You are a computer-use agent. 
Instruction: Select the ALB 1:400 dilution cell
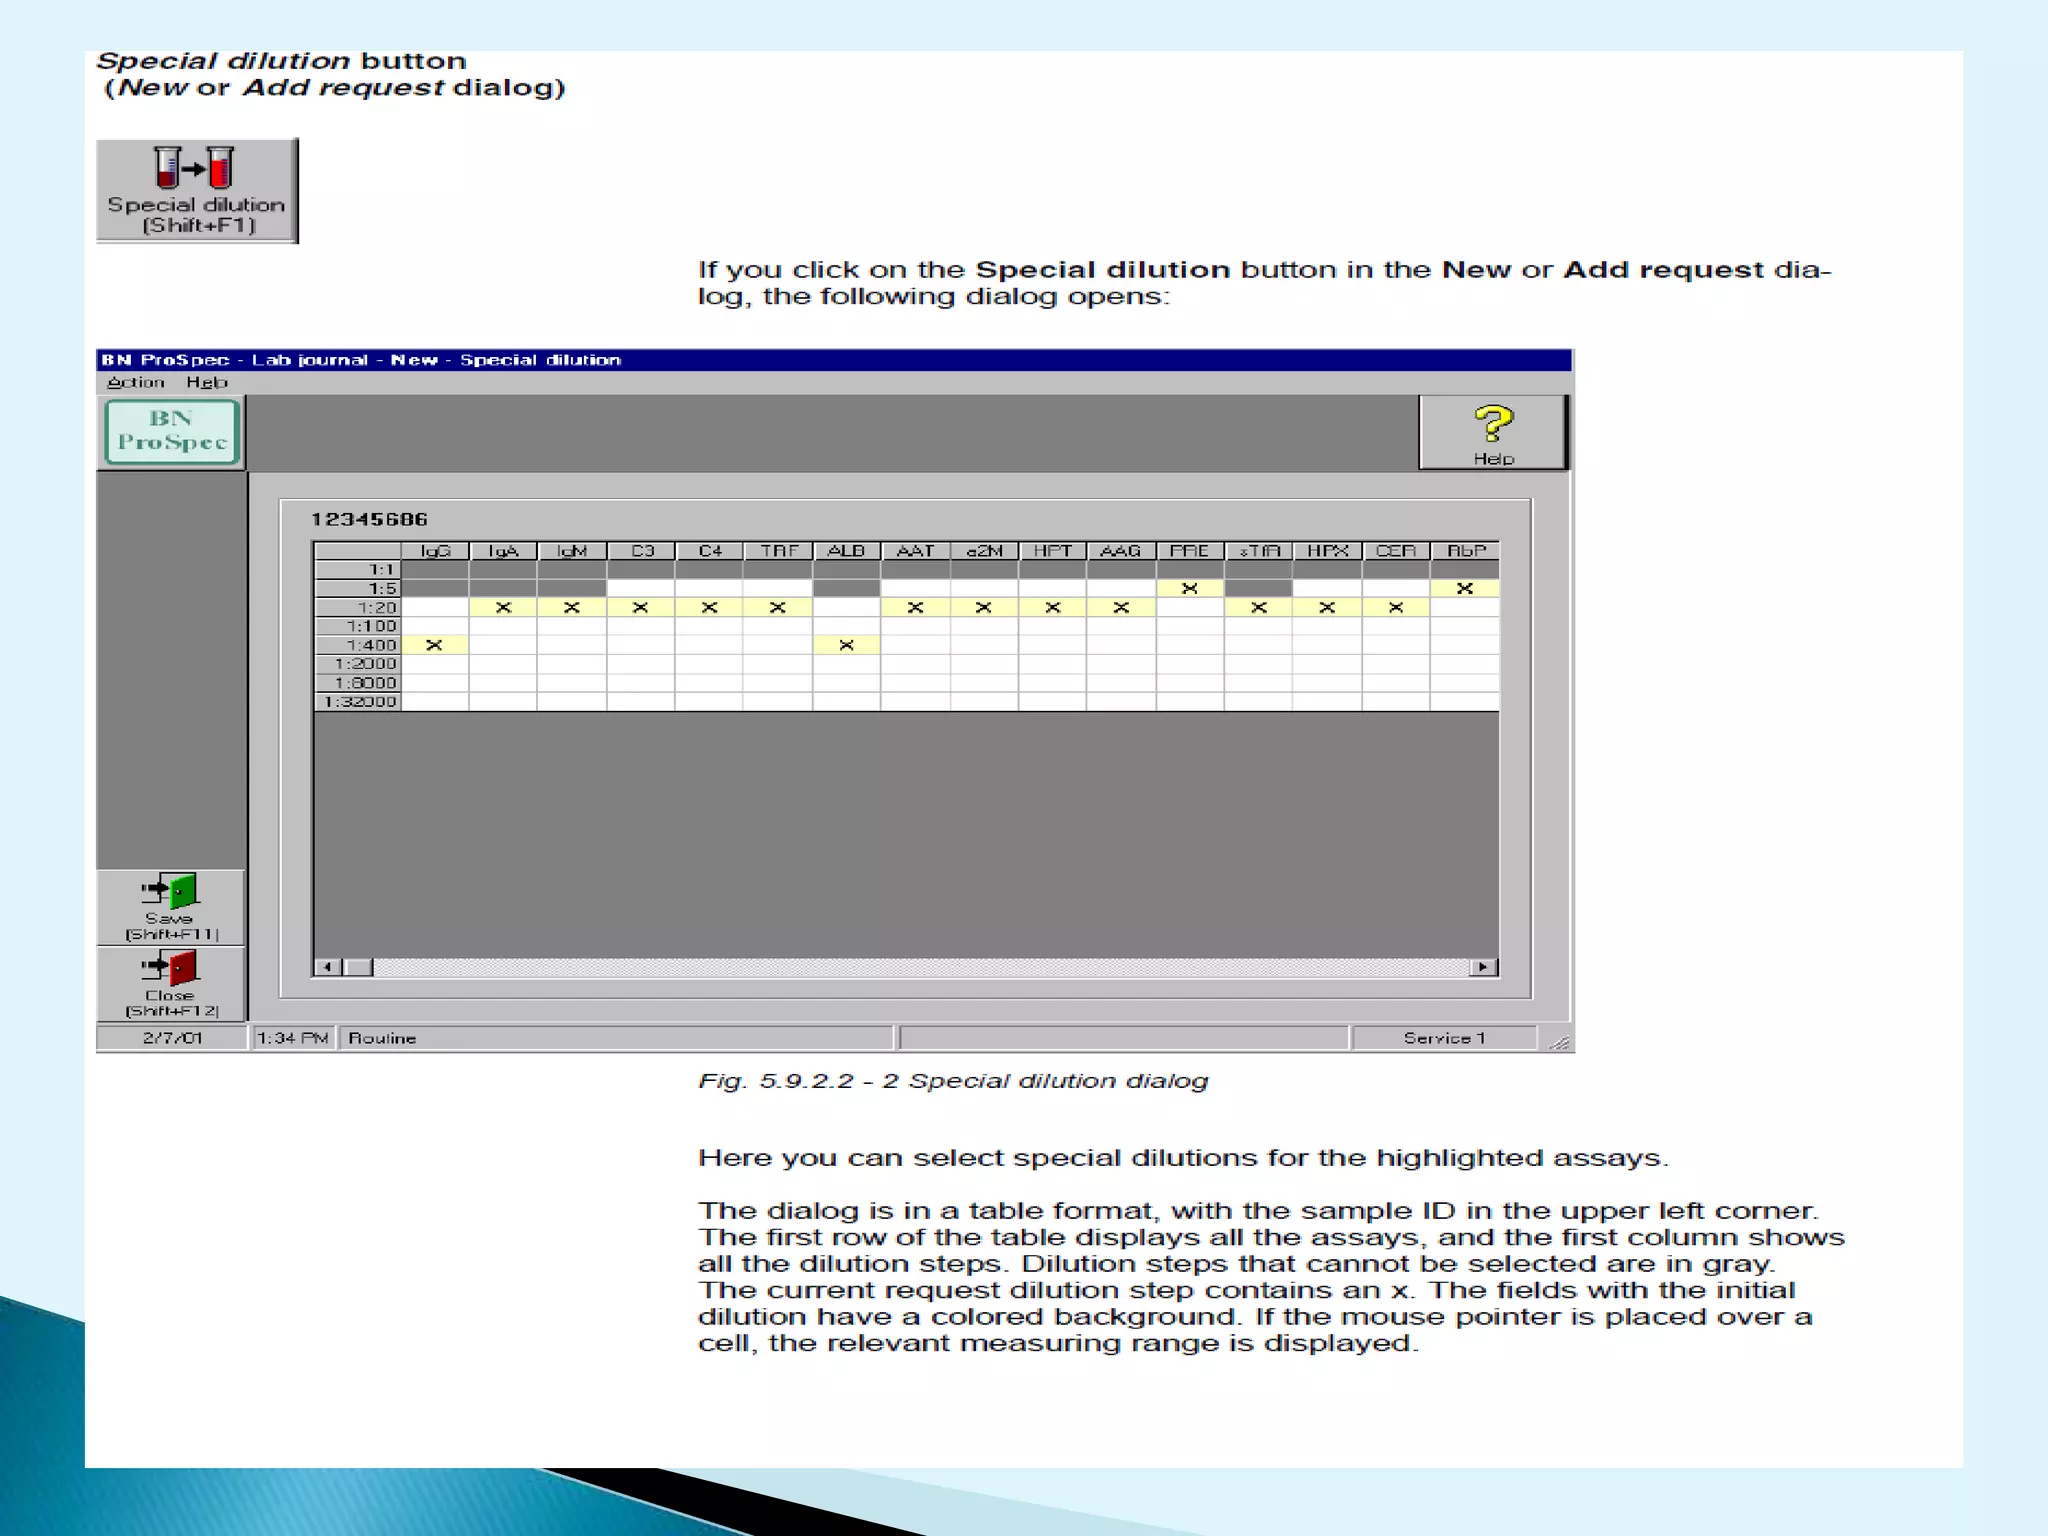(846, 645)
